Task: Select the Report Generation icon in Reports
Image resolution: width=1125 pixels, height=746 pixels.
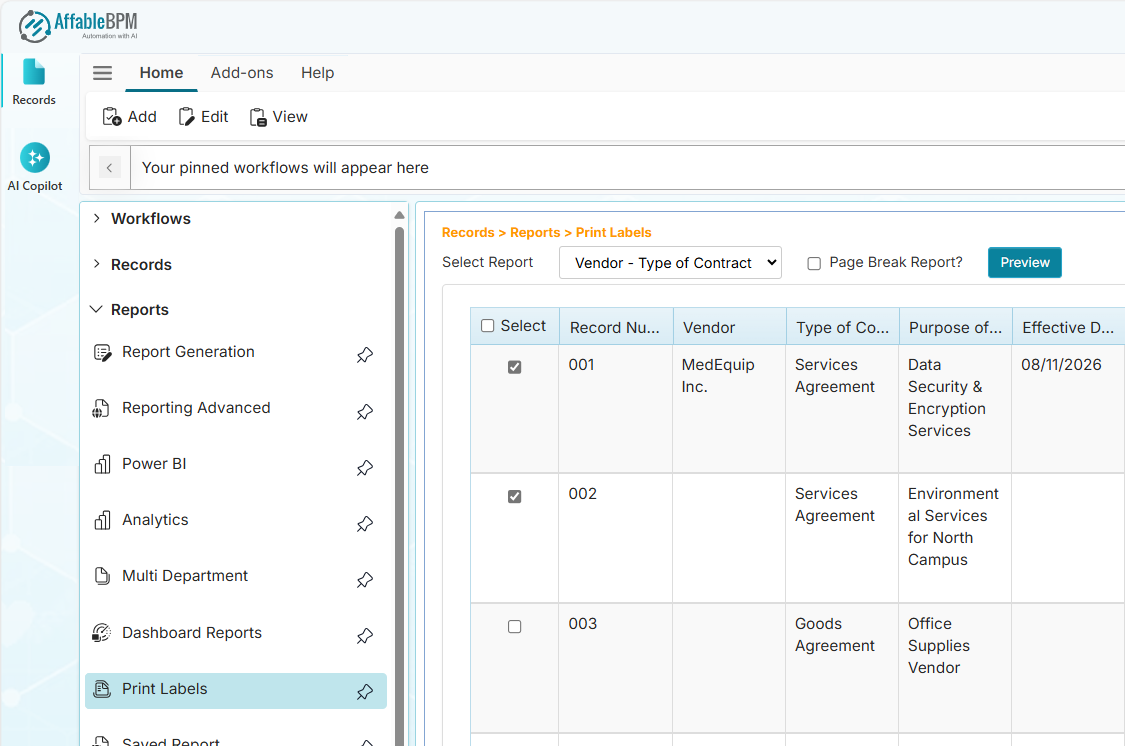Action: coord(102,351)
